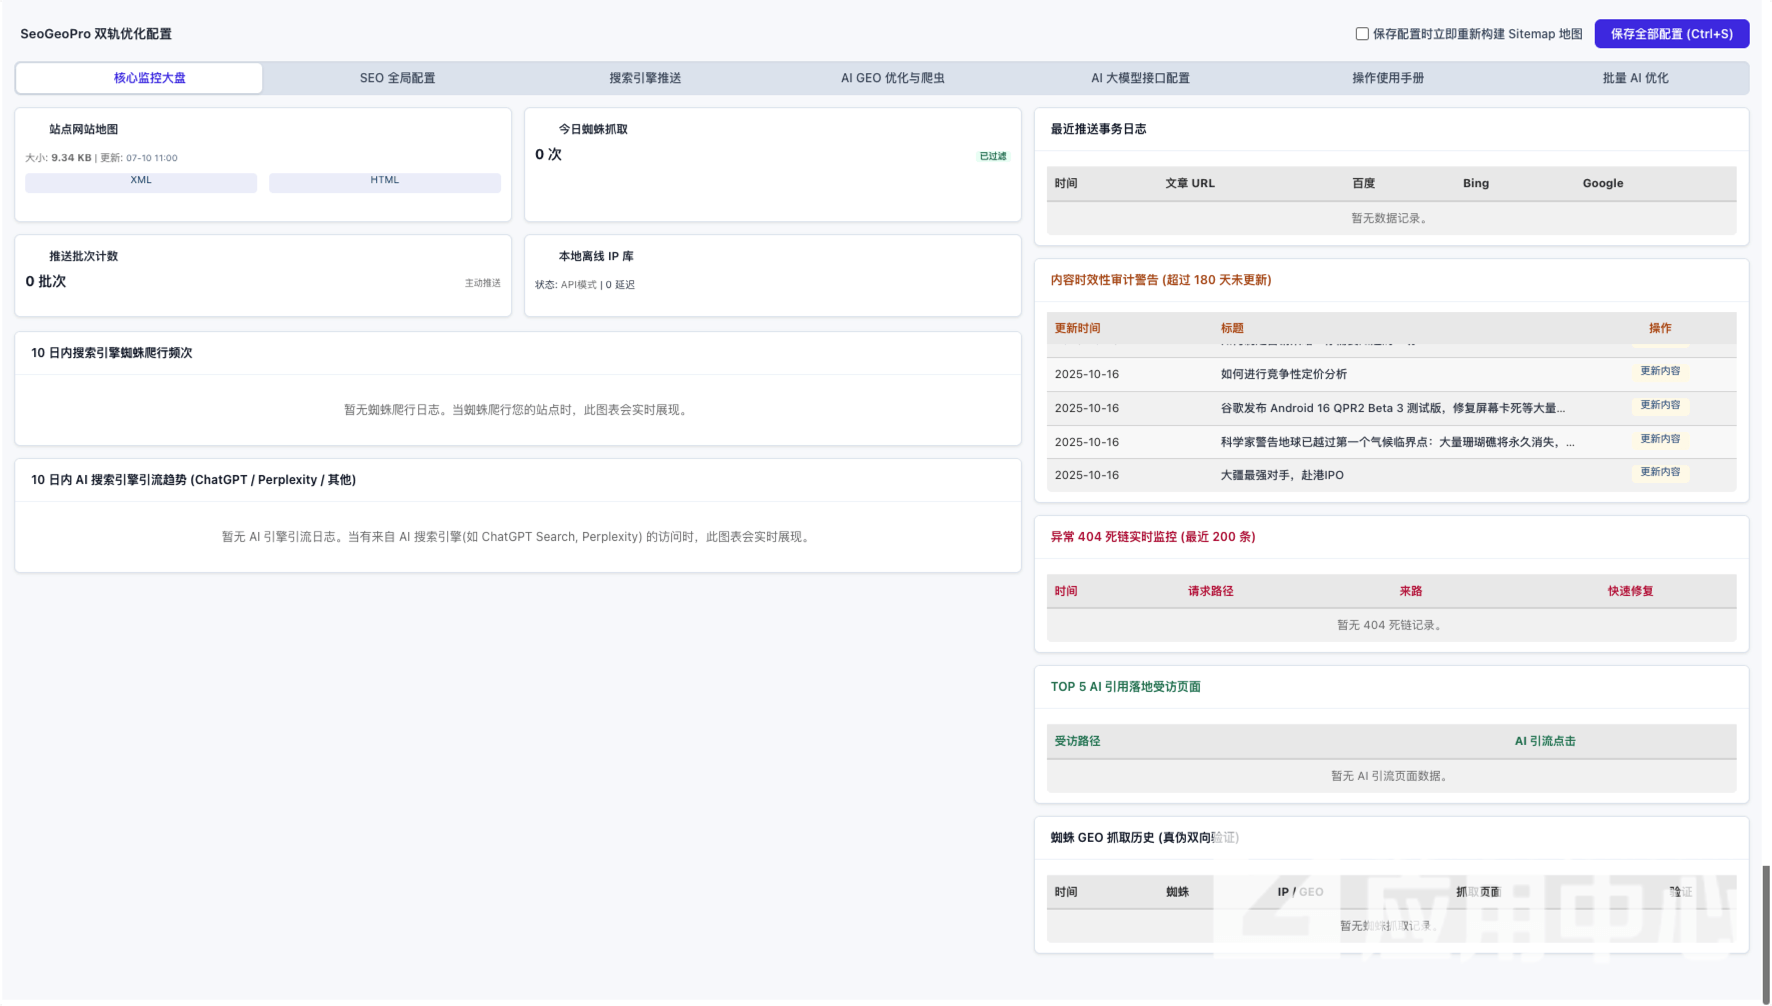
Task: Enable rebuild Sitemap on save checkbox
Action: tap(1362, 34)
